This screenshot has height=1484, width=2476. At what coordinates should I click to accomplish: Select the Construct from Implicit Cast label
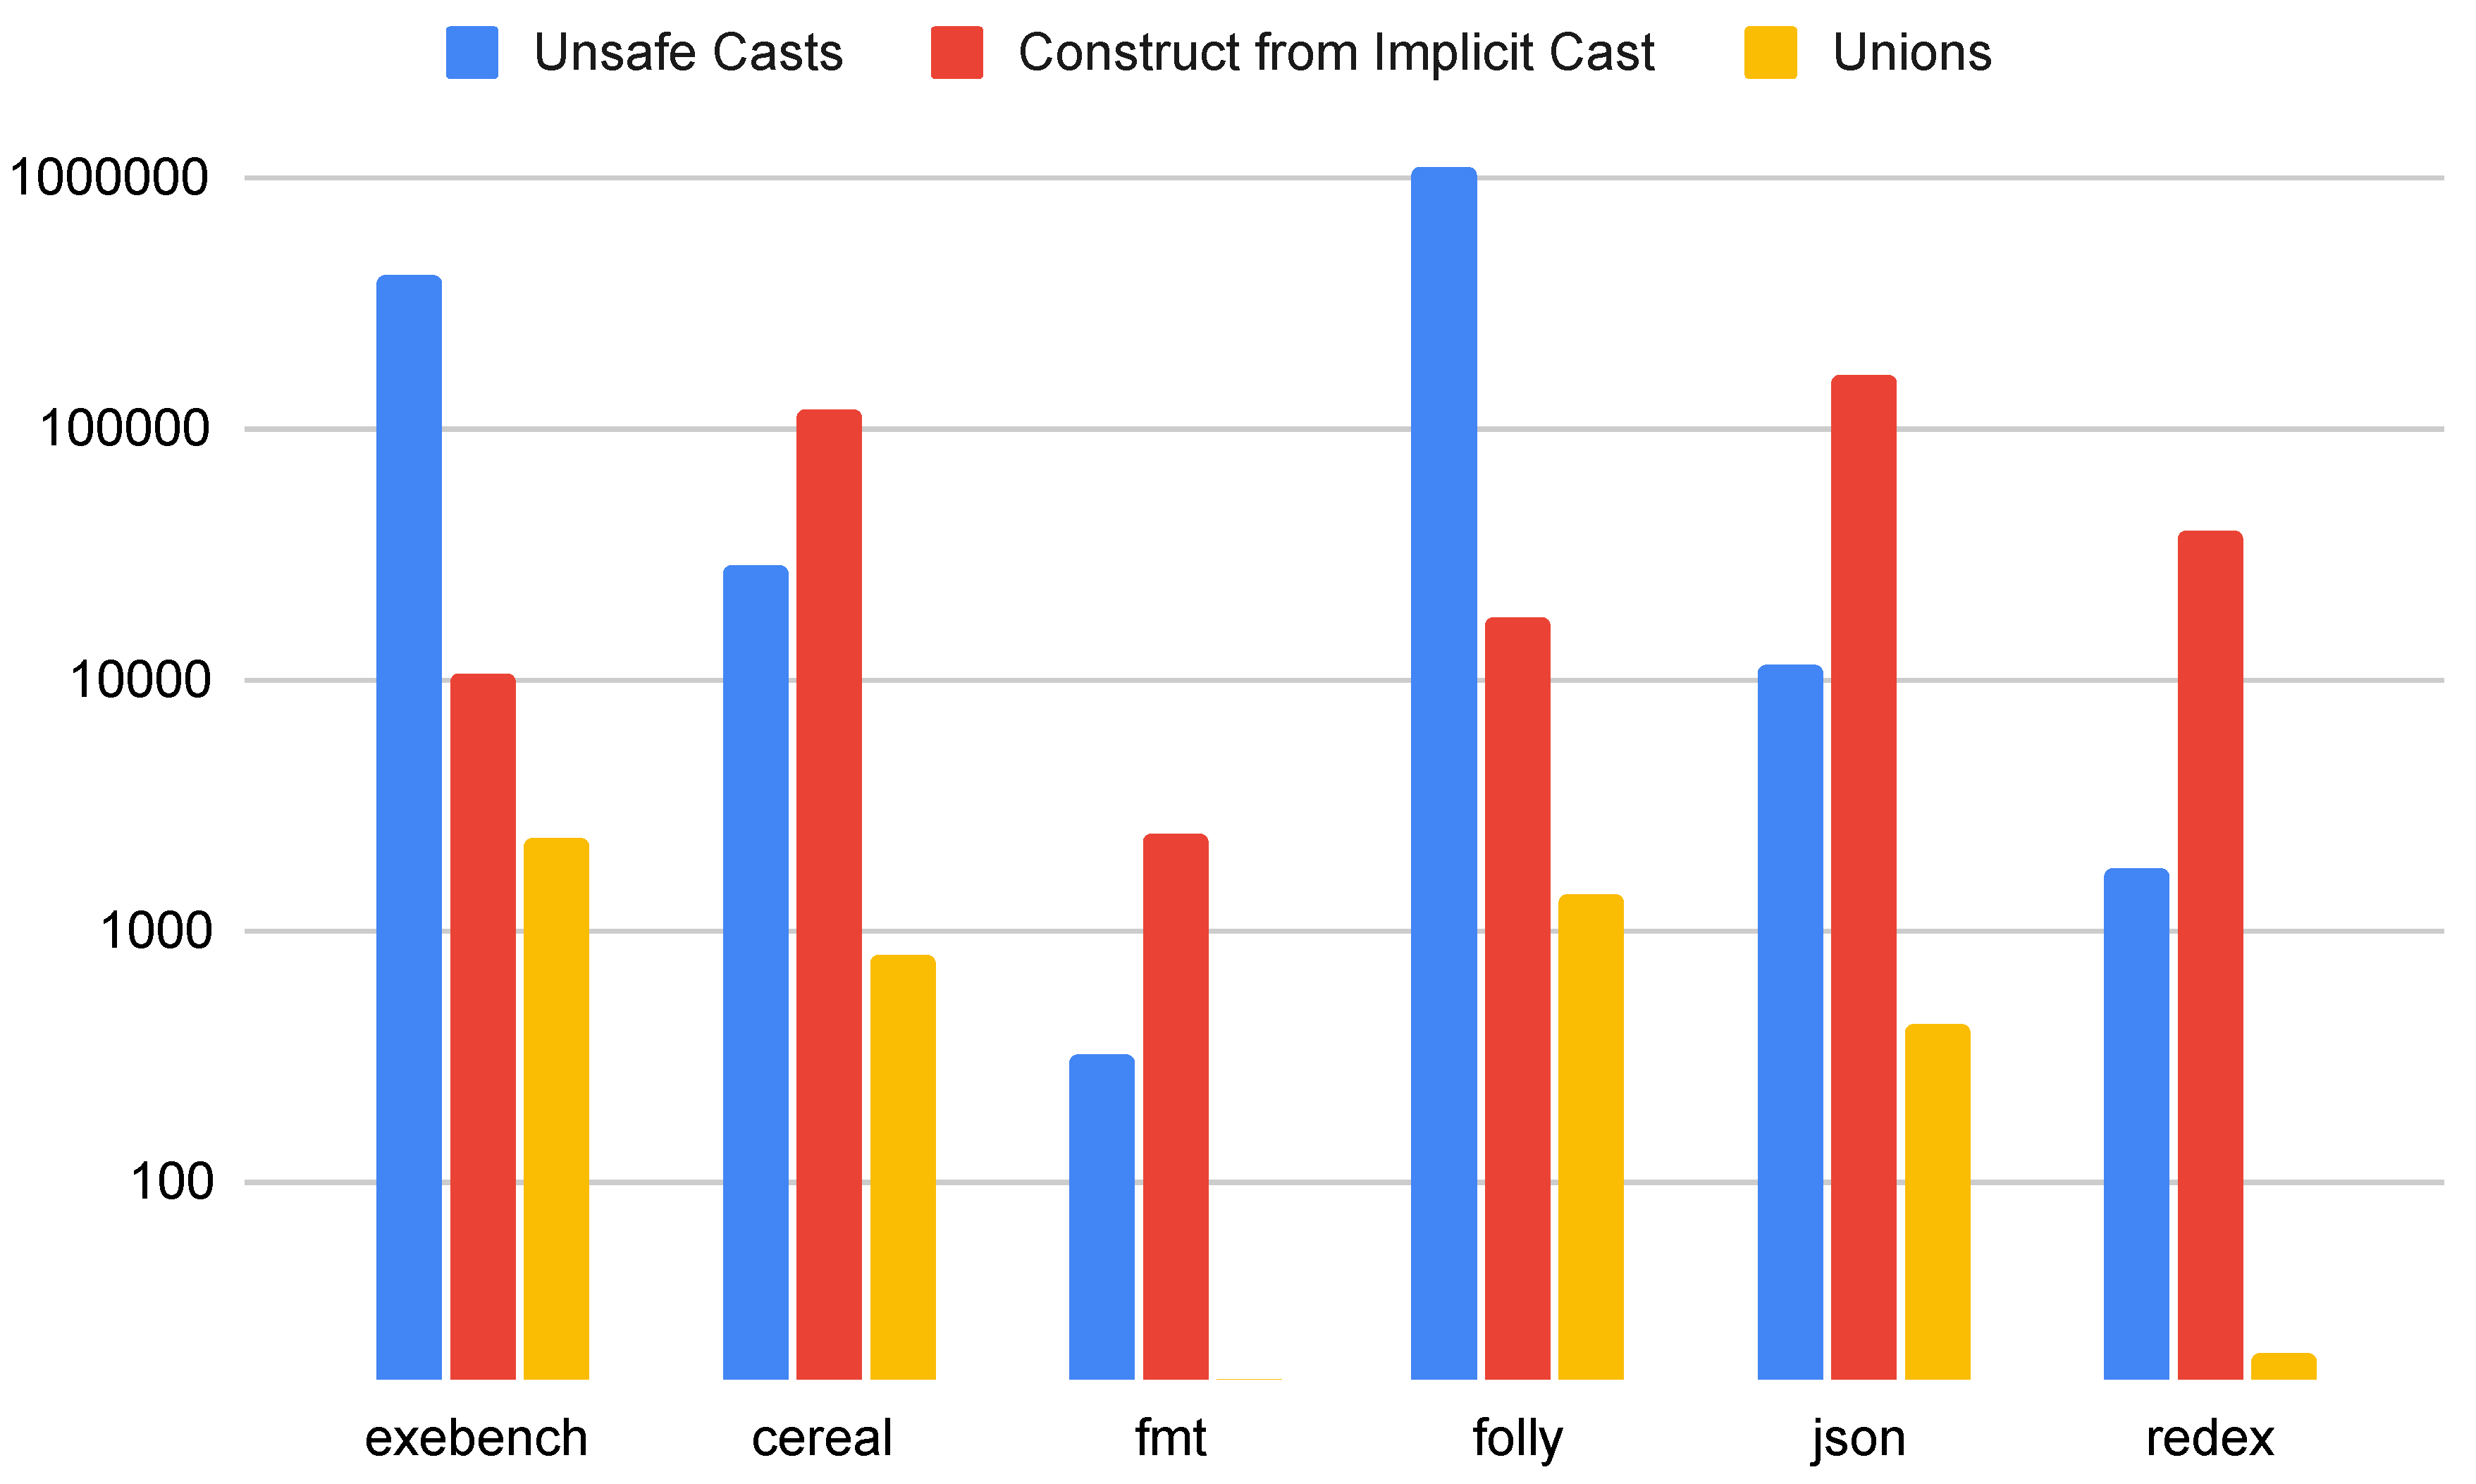click(1336, 52)
